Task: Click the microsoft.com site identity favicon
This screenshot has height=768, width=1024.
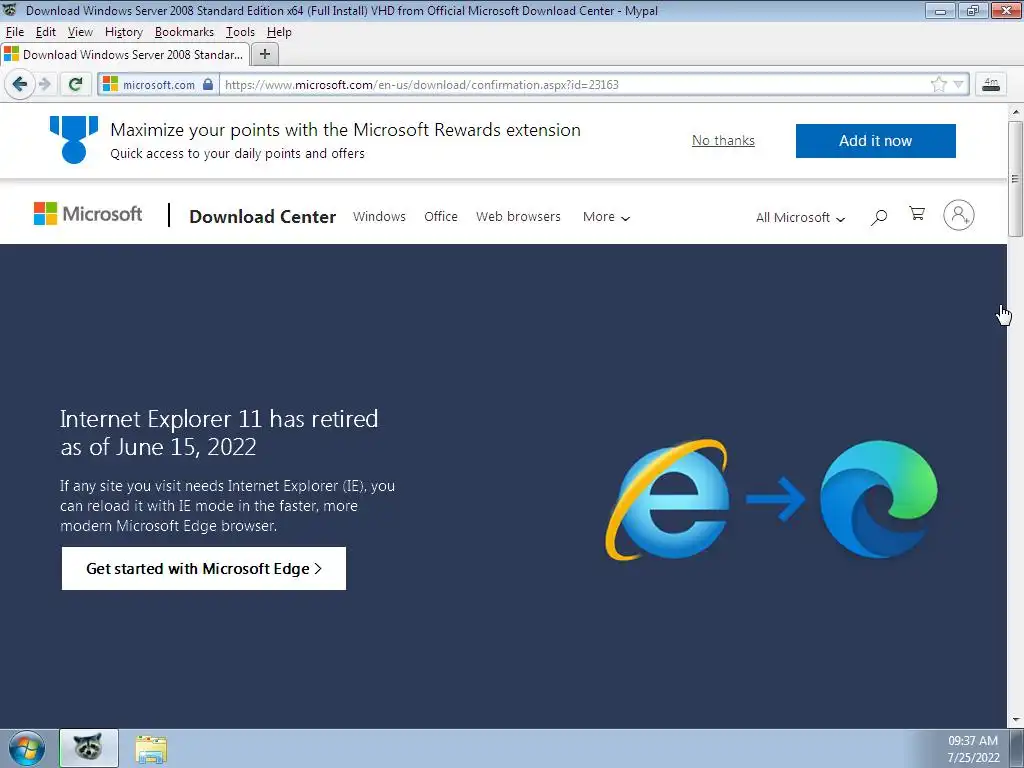Action: tap(110, 84)
